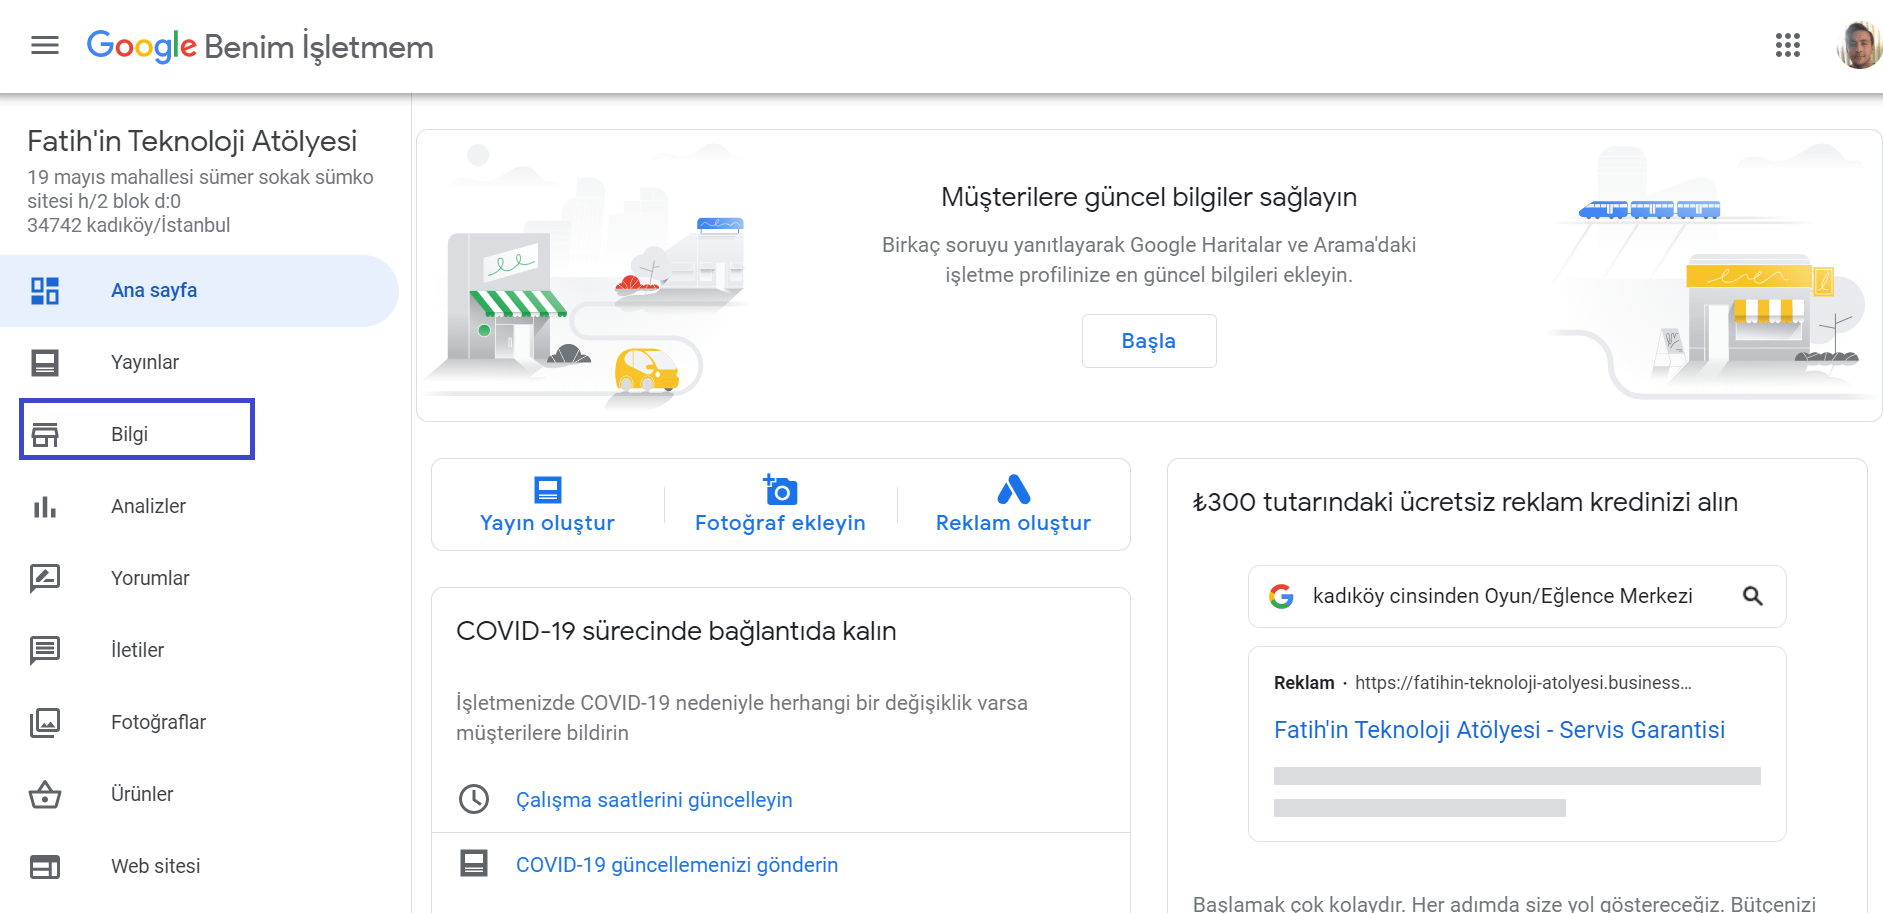Screen dimensions: 1883x913
Task: Click the Yorumlar review icon
Action: 45,578
